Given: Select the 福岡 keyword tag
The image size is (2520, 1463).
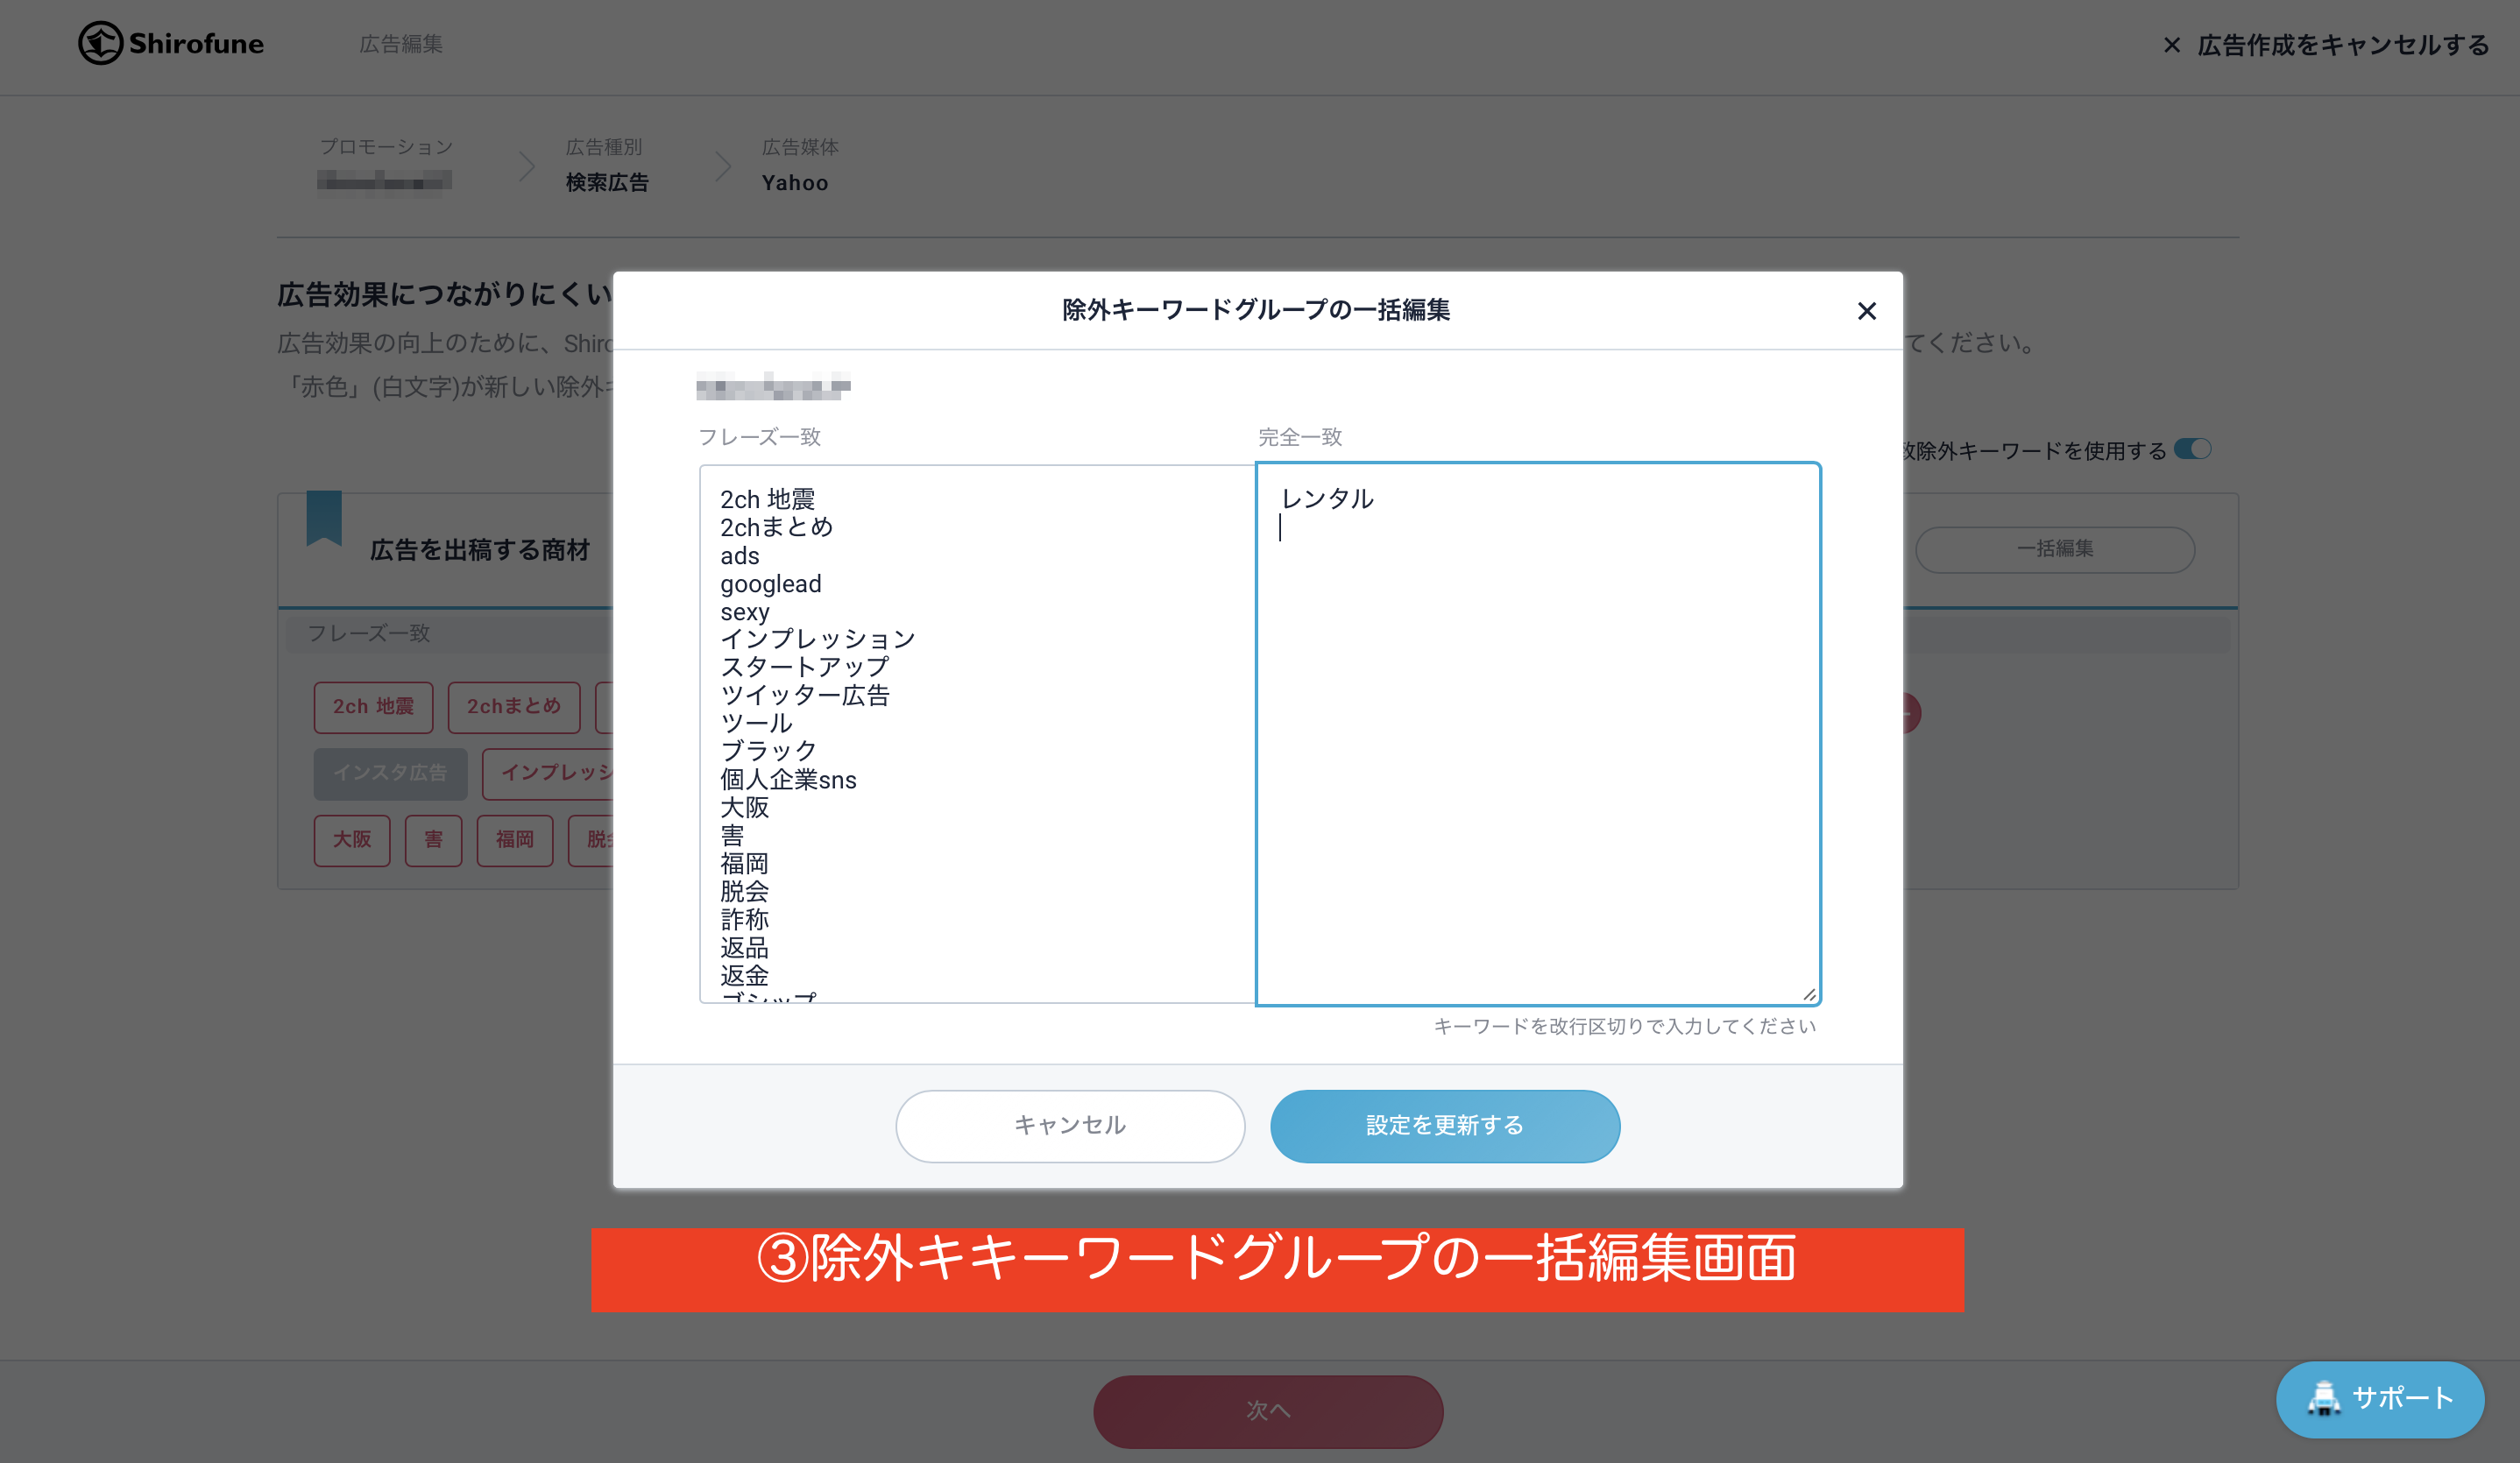Looking at the screenshot, I should (x=515, y=840).
